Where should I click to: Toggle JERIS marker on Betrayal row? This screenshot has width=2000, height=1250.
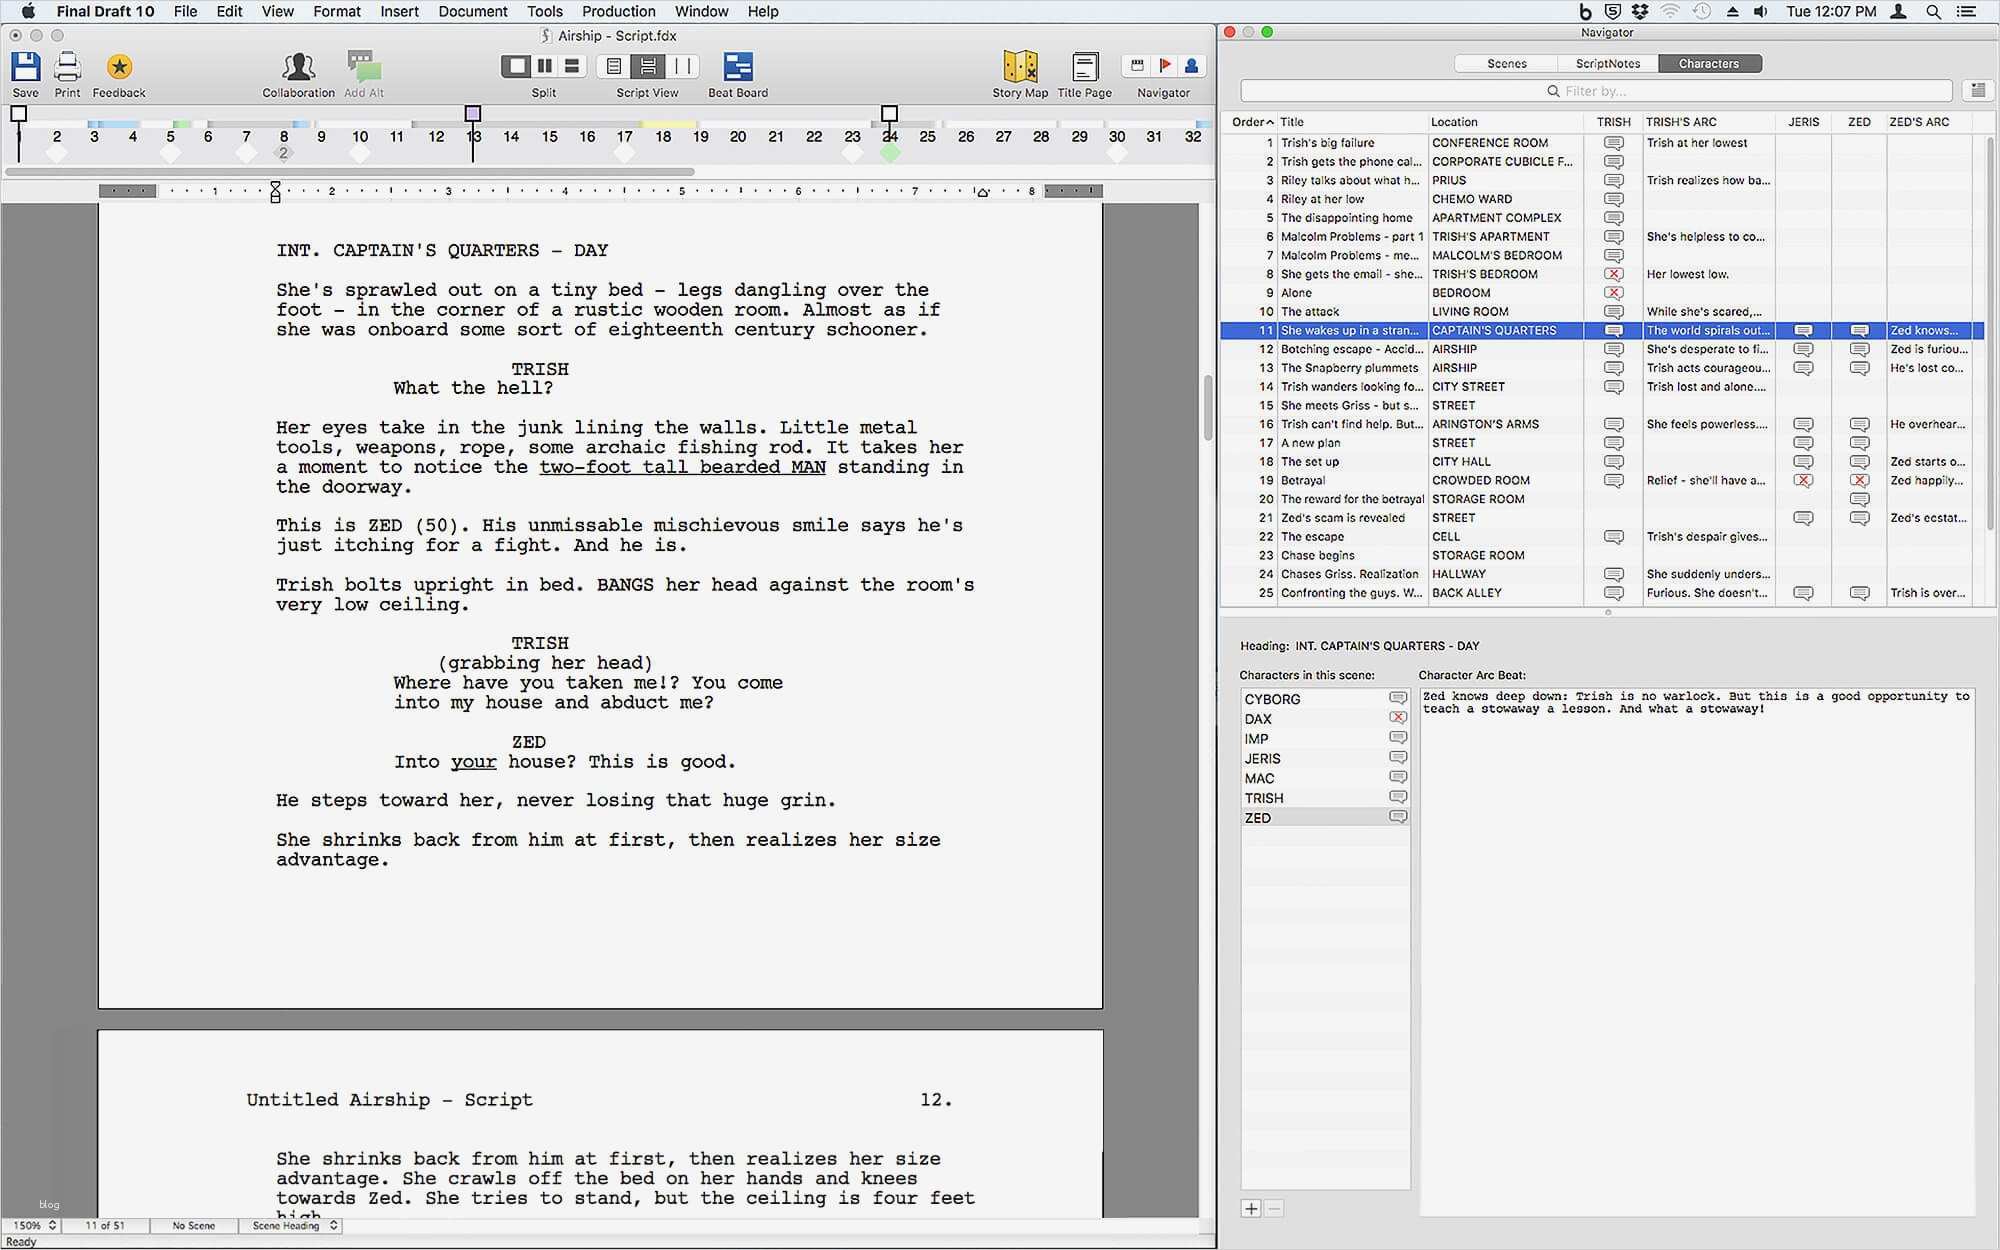coord(1802,481)
